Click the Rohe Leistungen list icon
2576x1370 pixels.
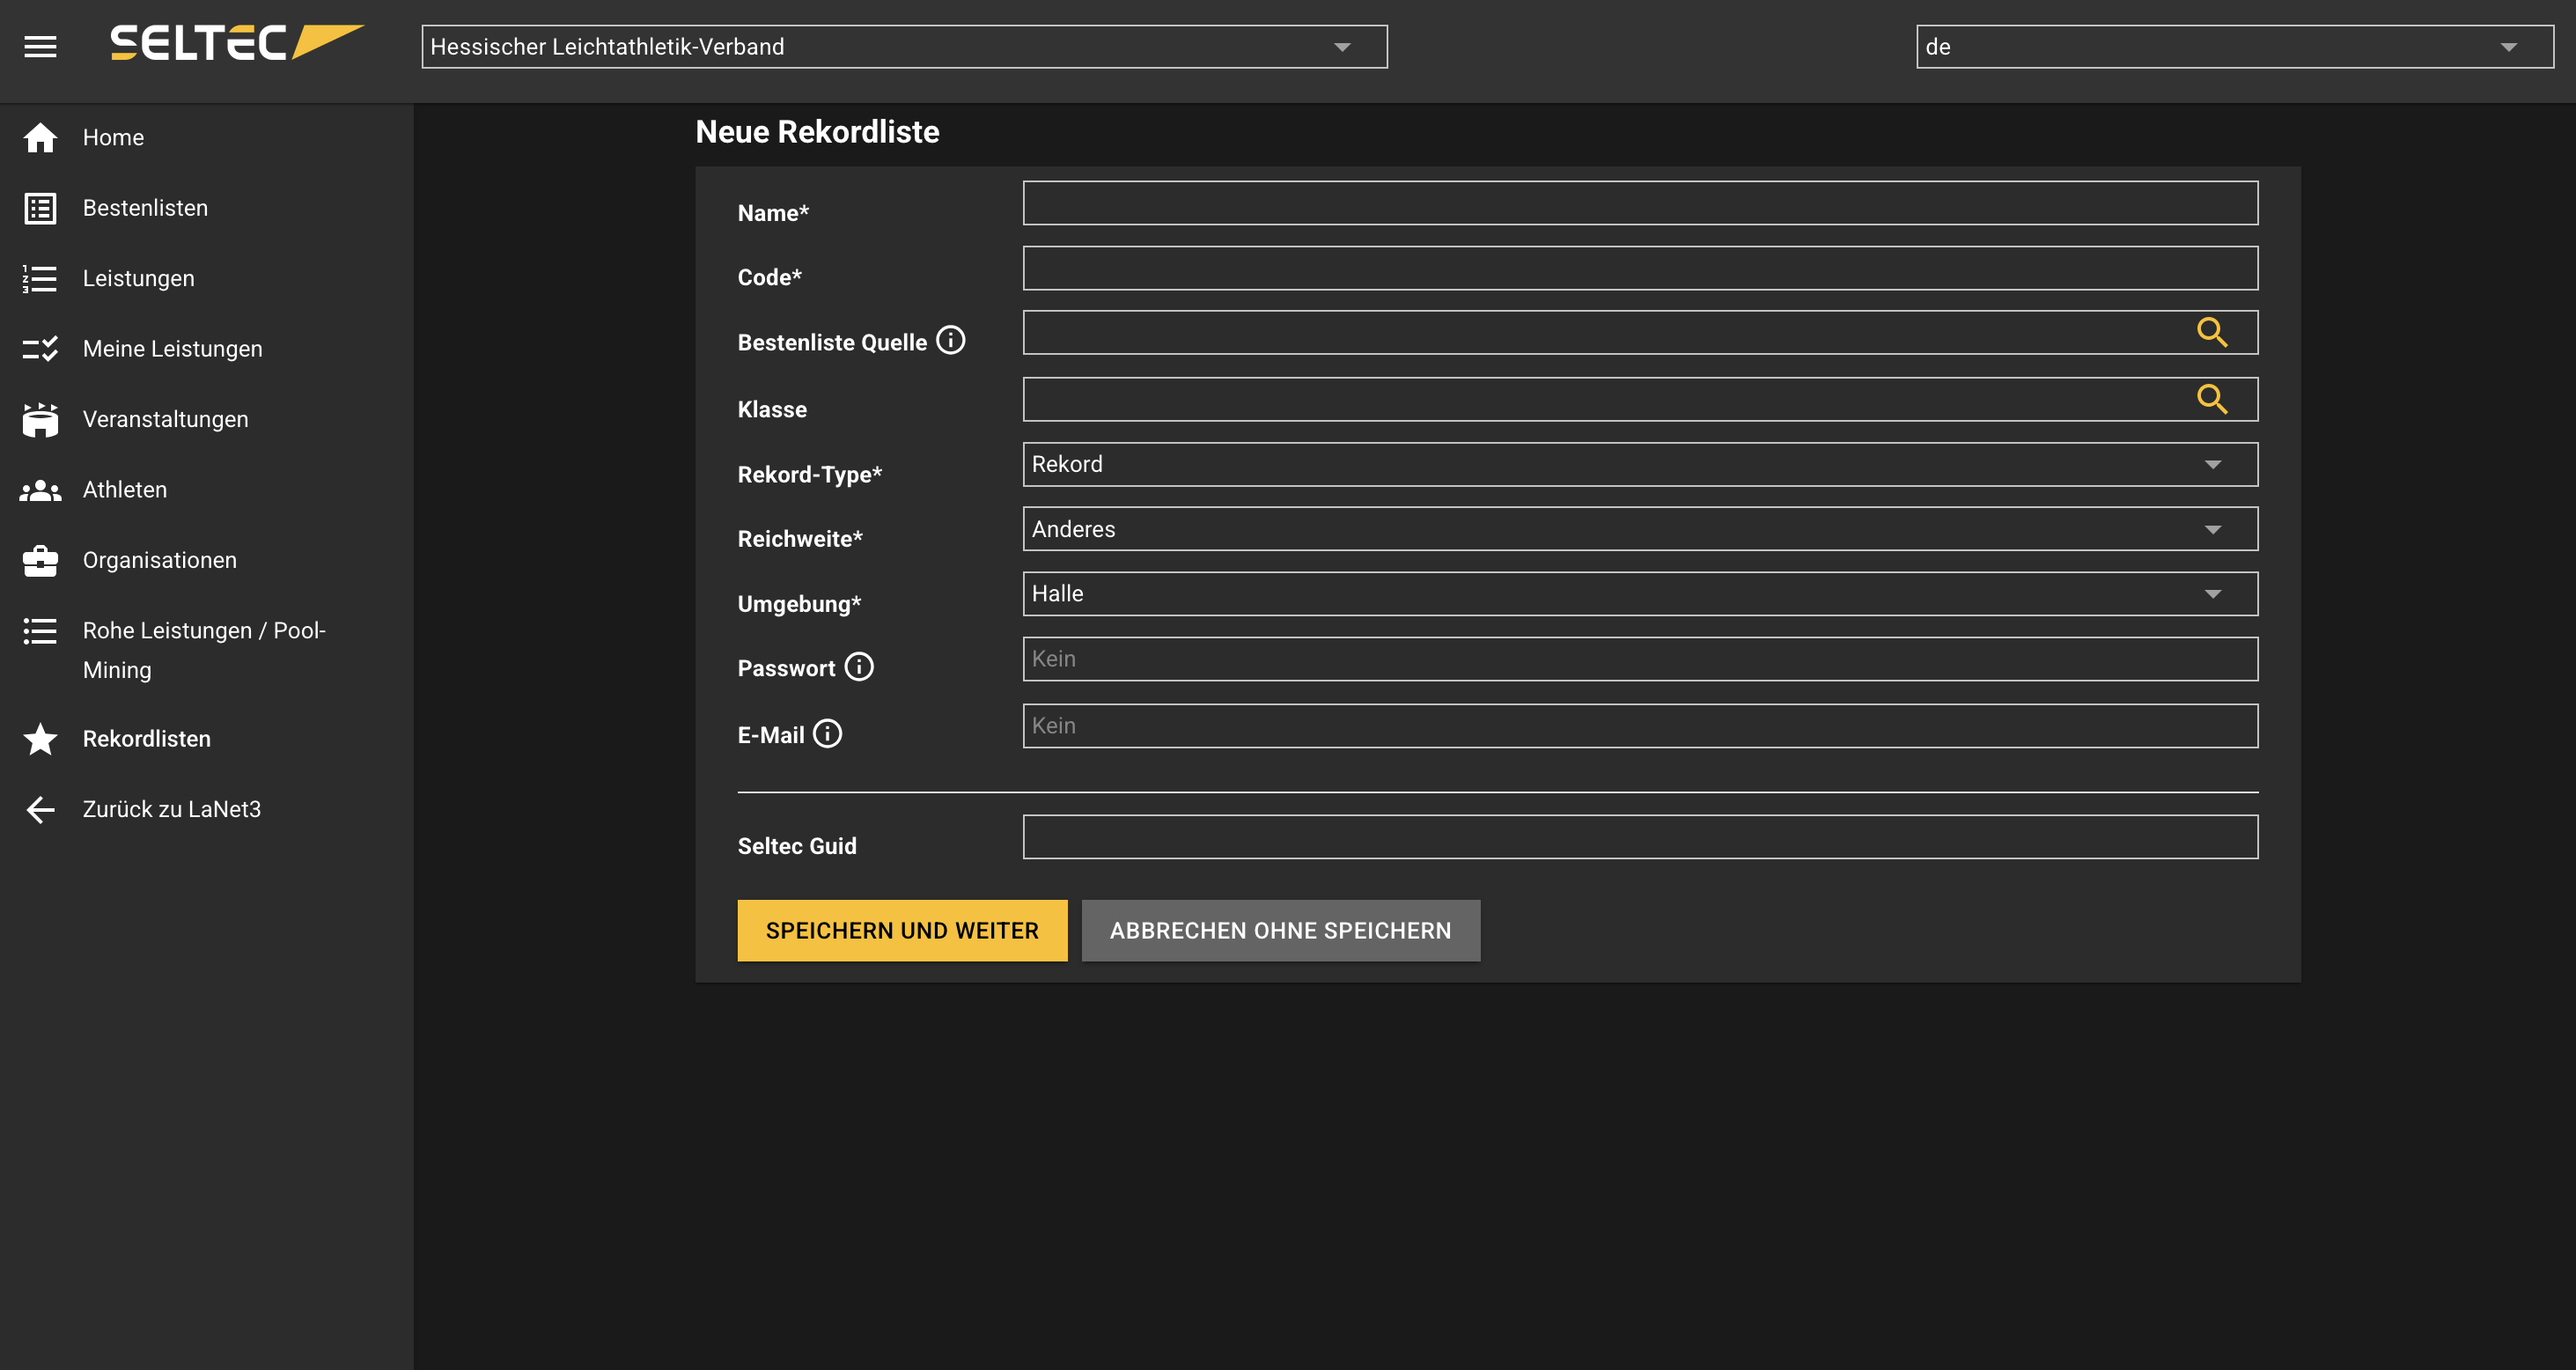[x=40, y=631]
